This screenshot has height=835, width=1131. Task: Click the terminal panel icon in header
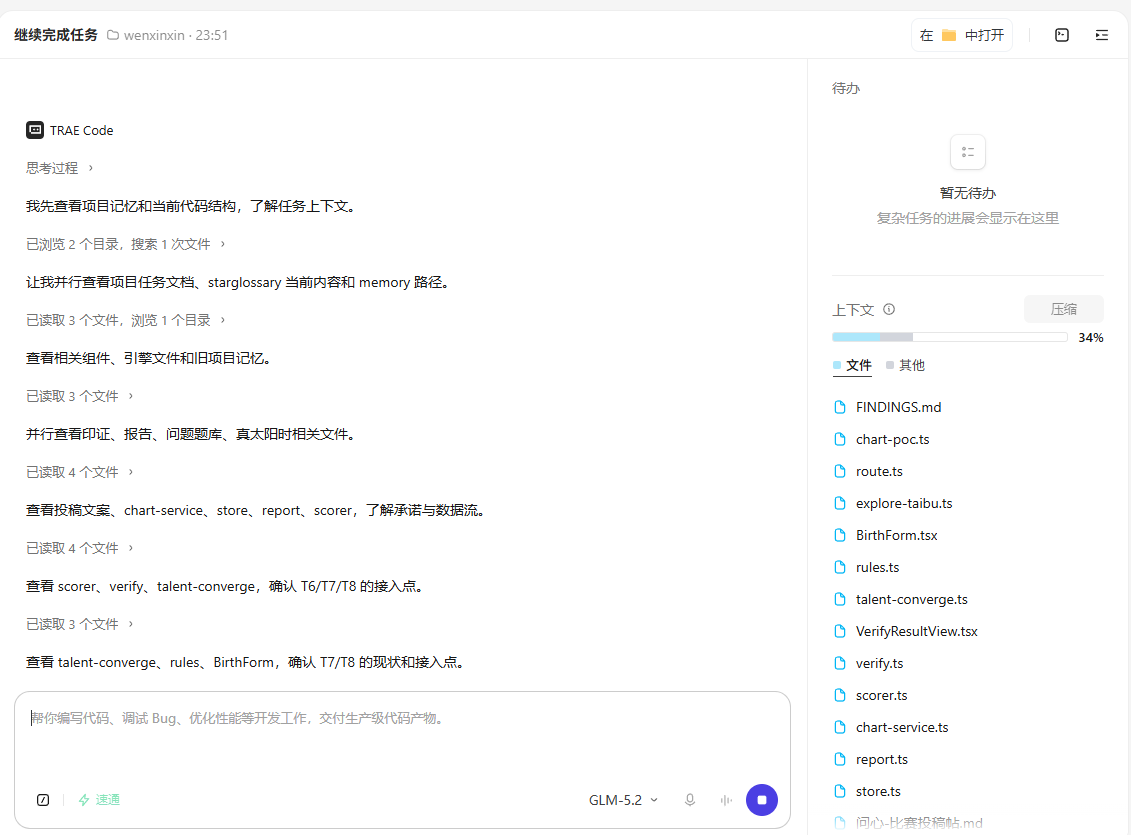click(x=1062, y=35)
